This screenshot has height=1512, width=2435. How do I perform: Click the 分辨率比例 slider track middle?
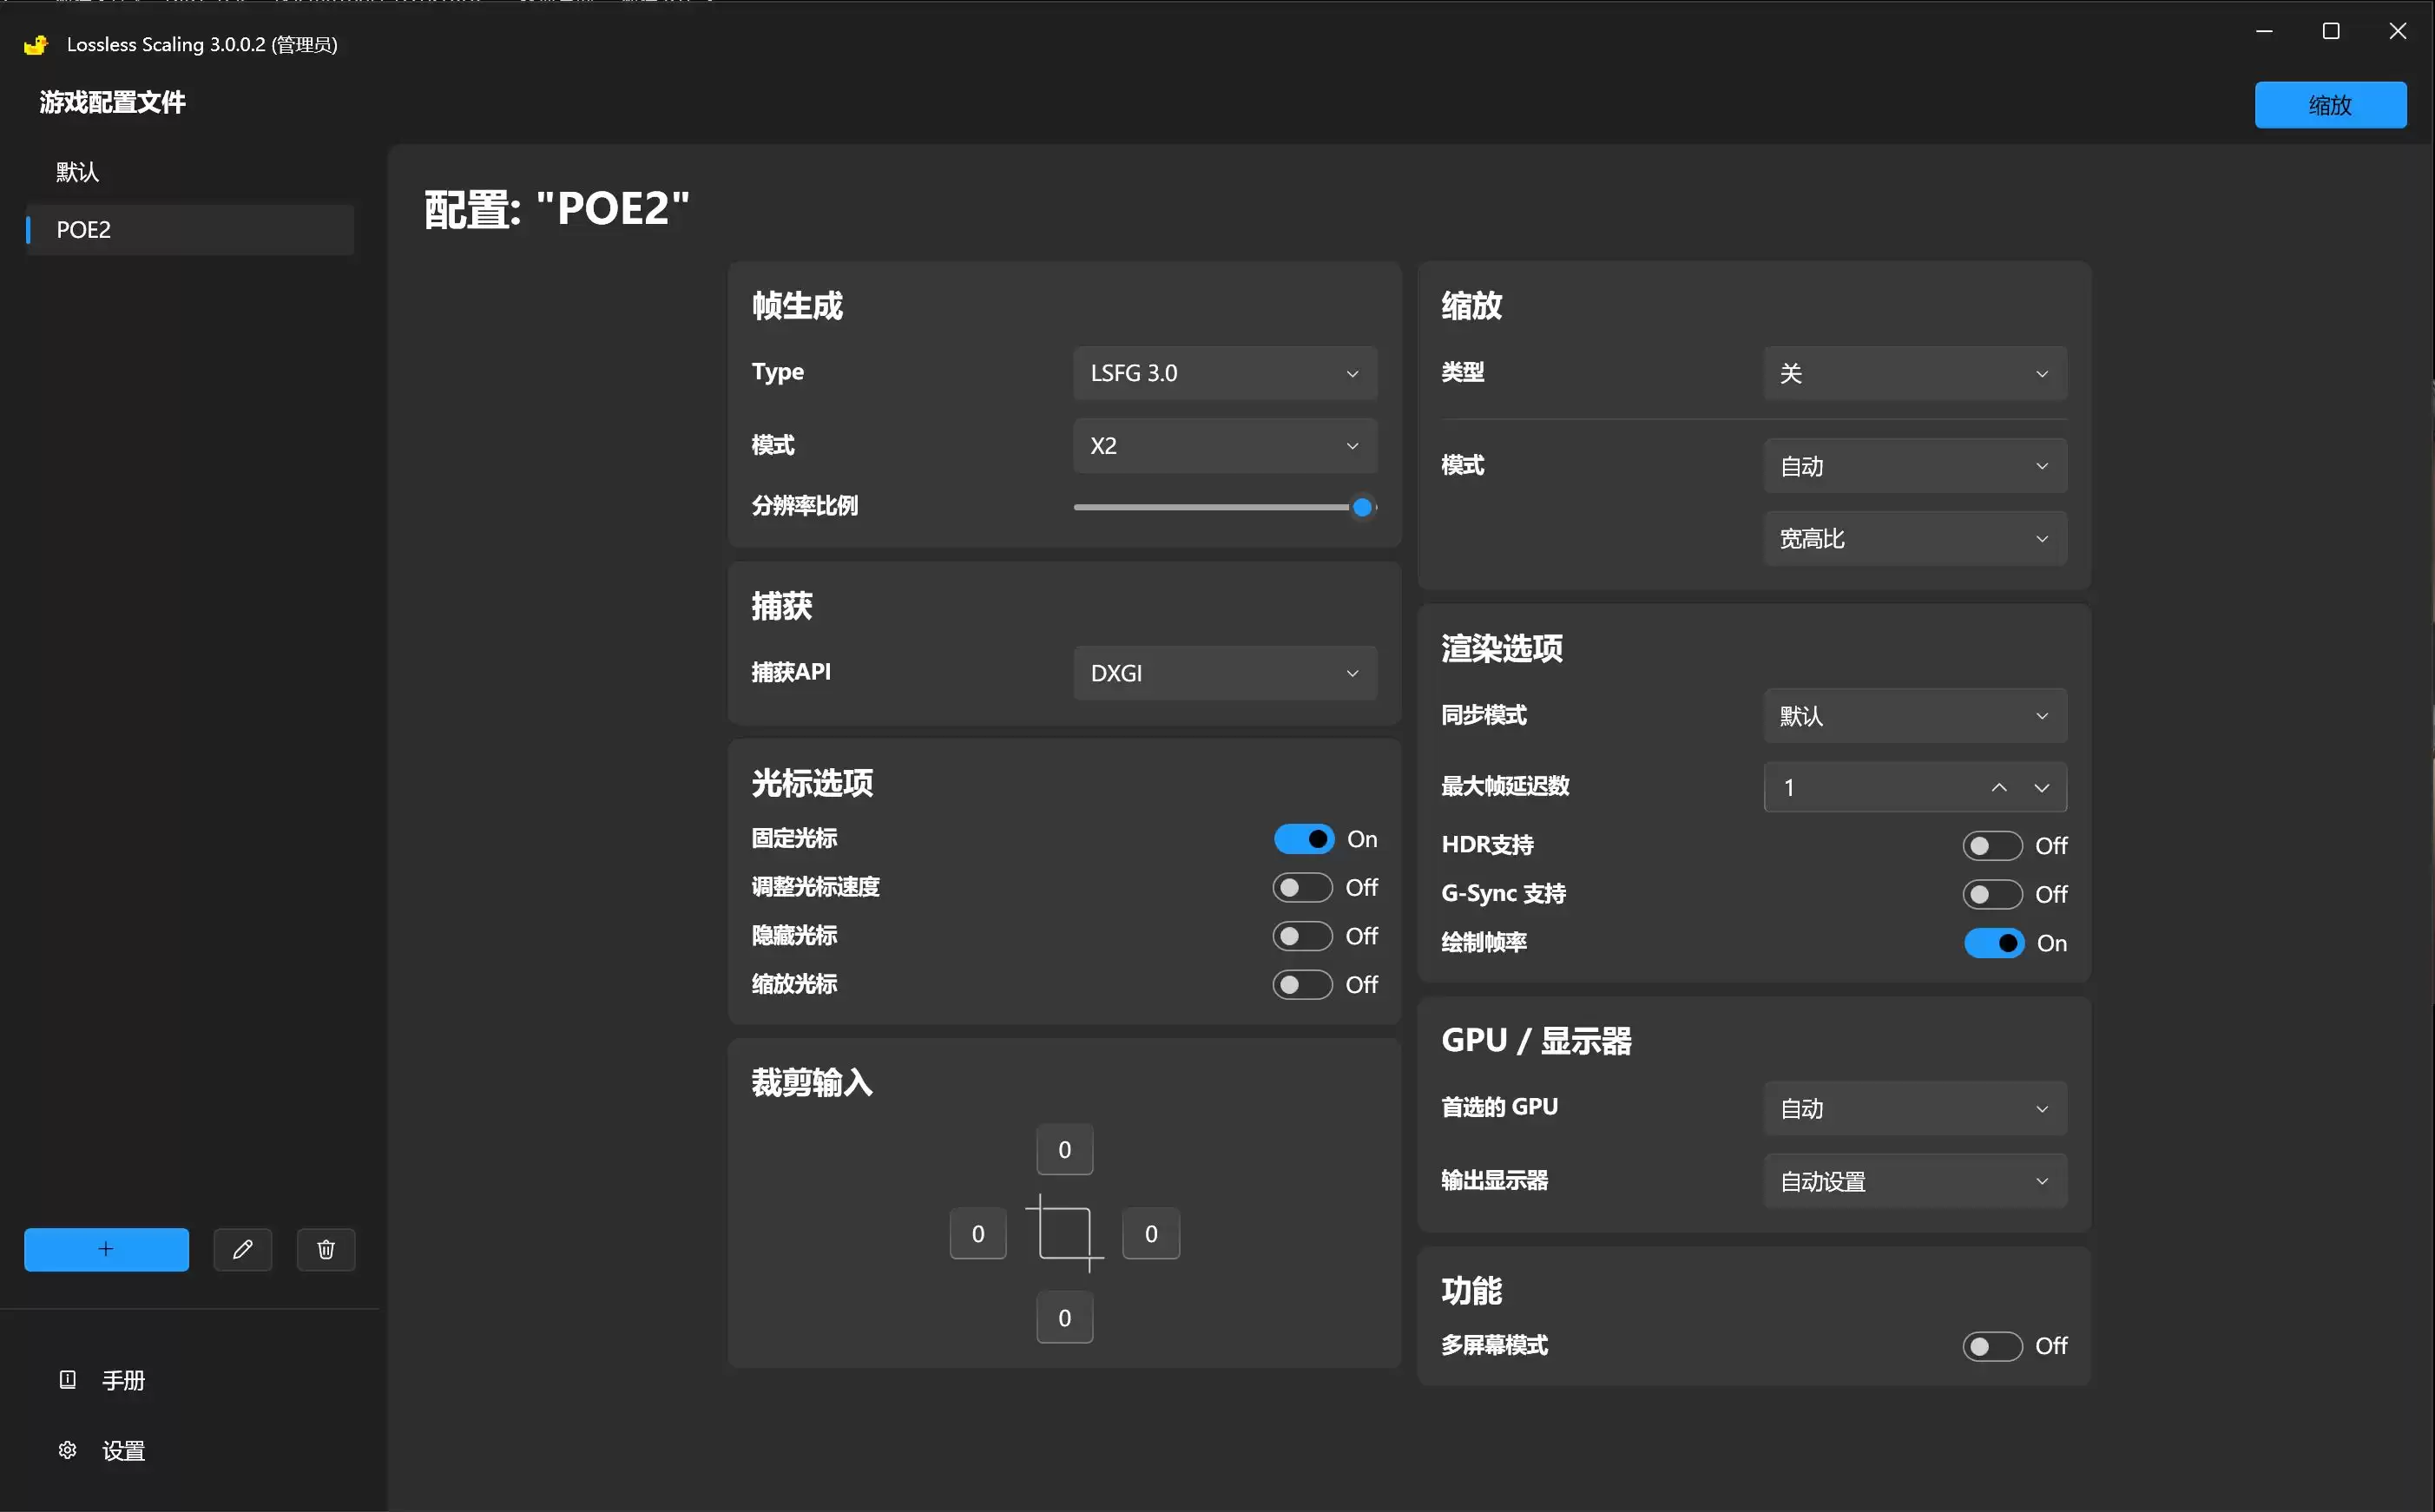[1225, 507]
